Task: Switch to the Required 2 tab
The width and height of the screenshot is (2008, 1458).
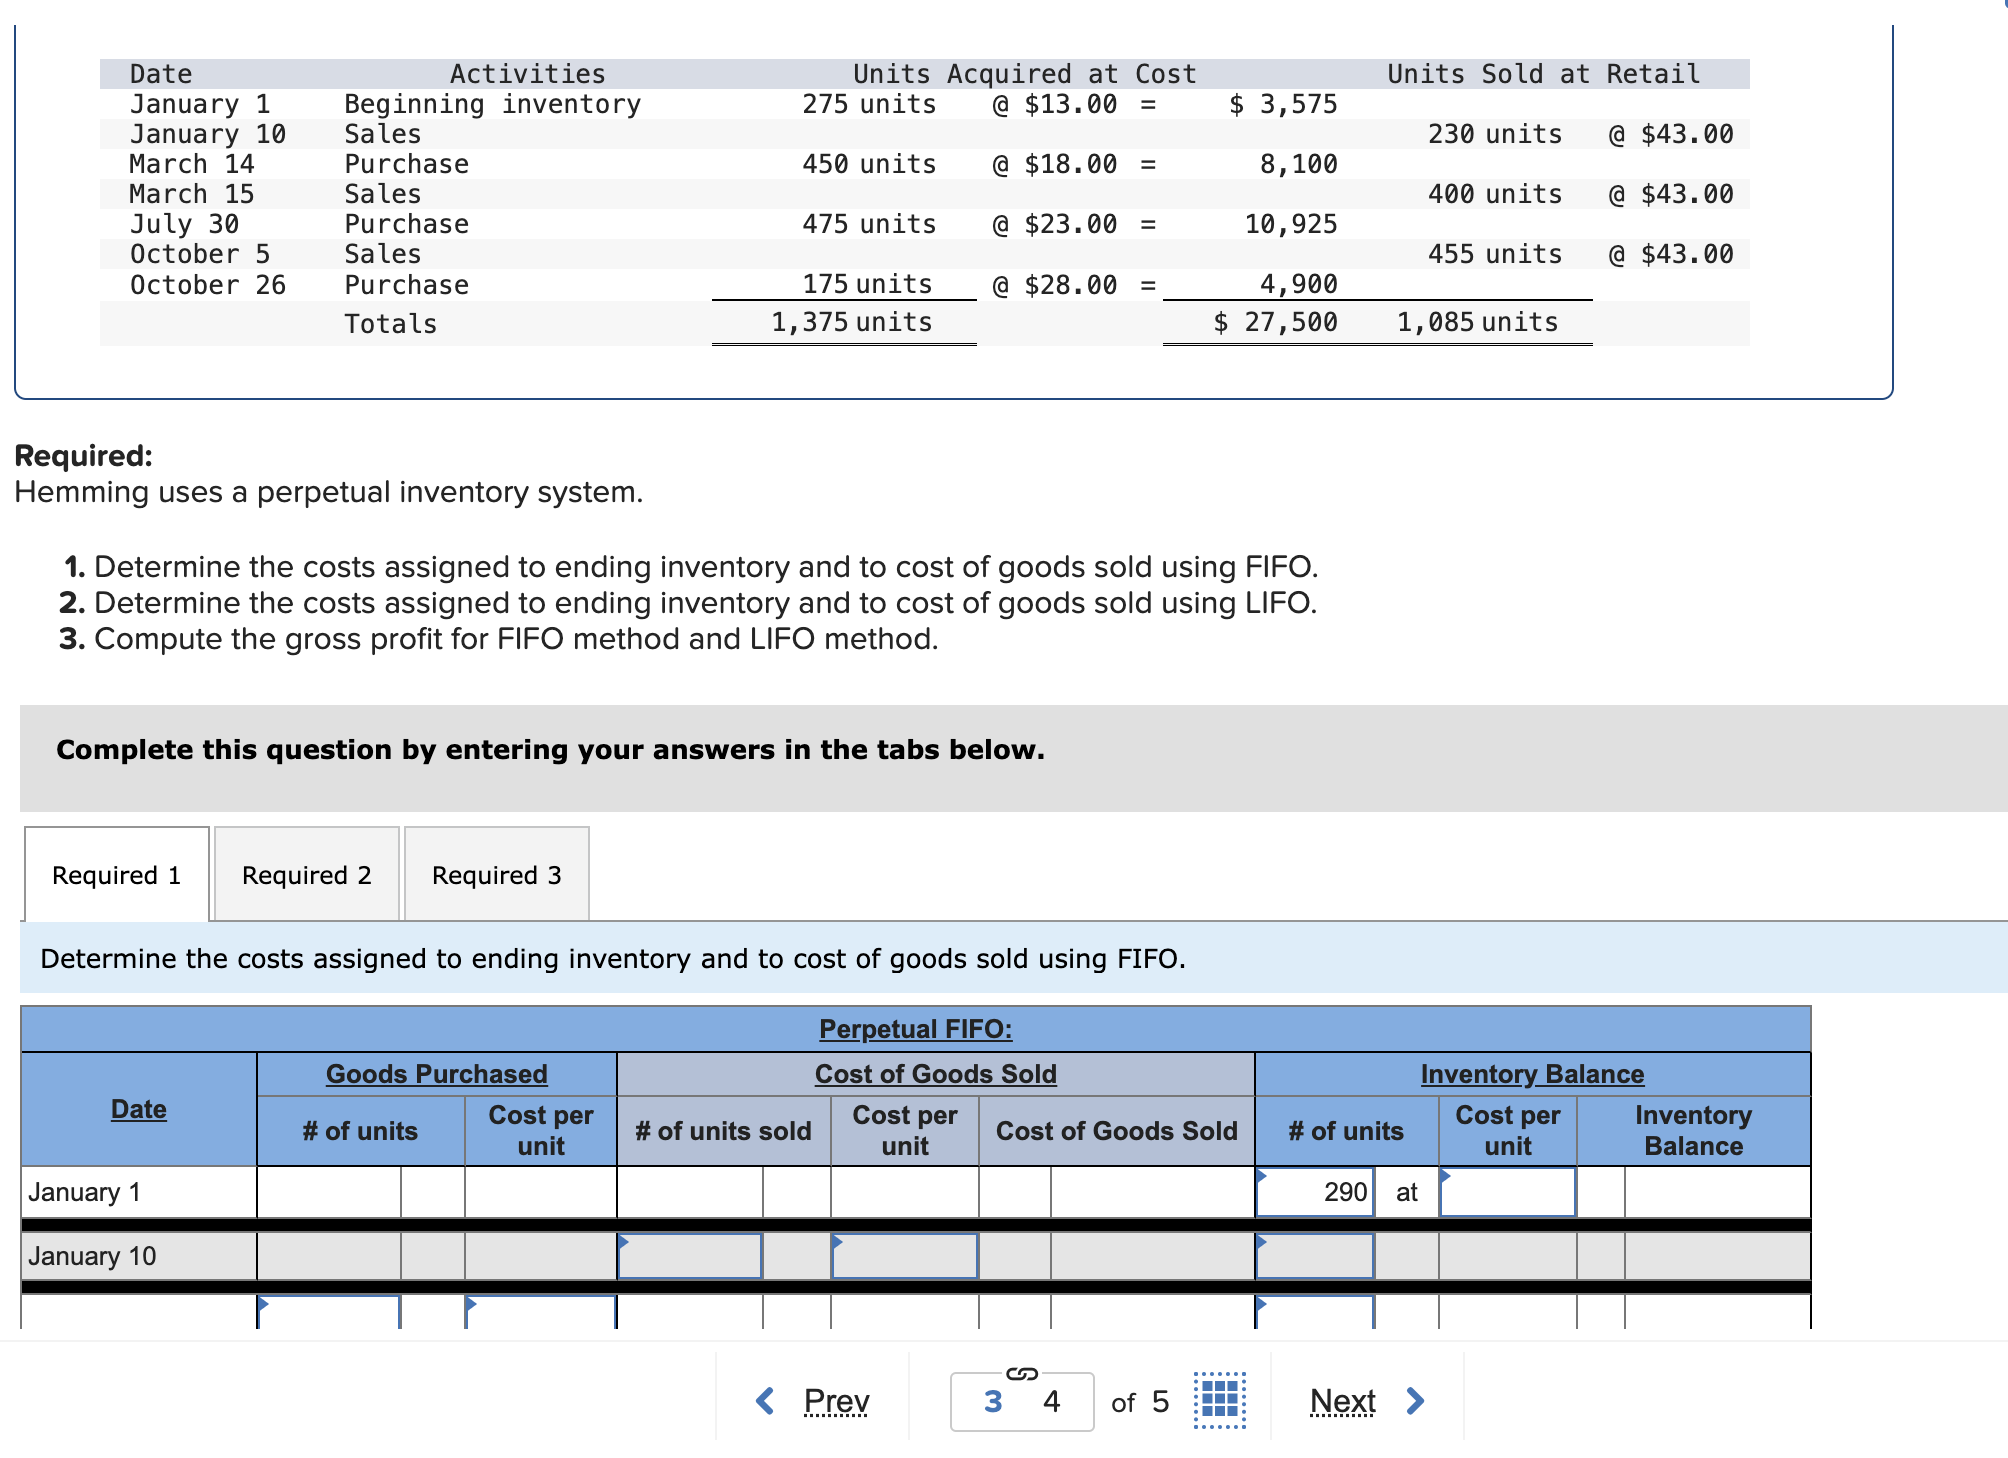Action: point(306,875)
